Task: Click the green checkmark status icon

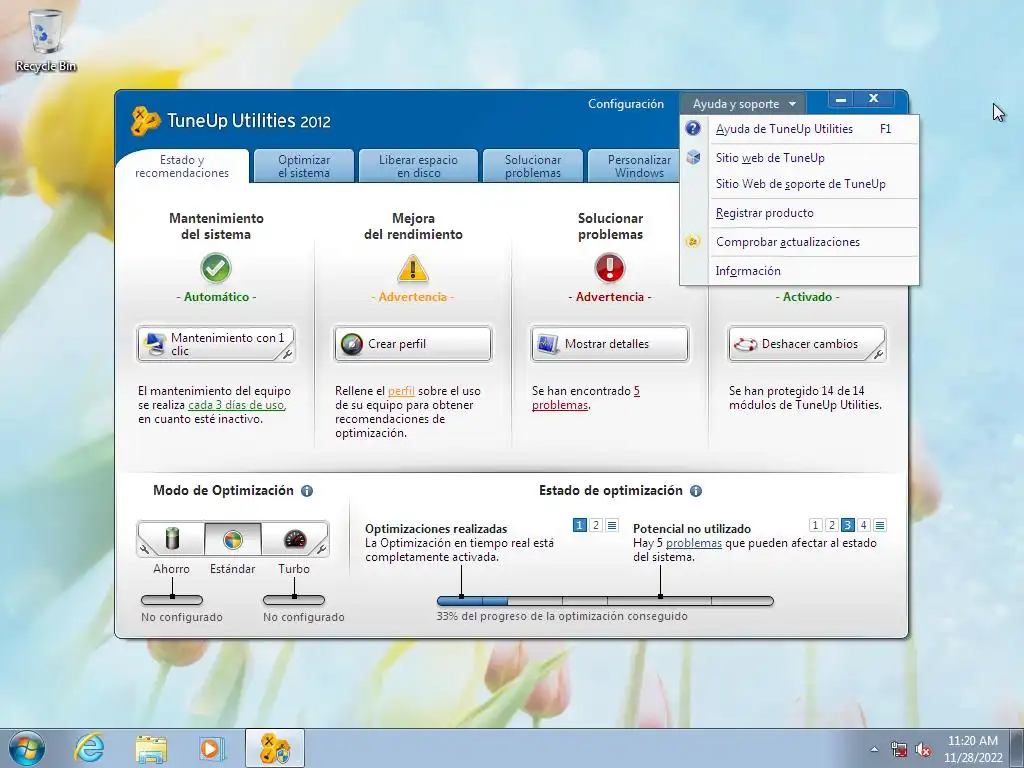Action: [216, 268]
